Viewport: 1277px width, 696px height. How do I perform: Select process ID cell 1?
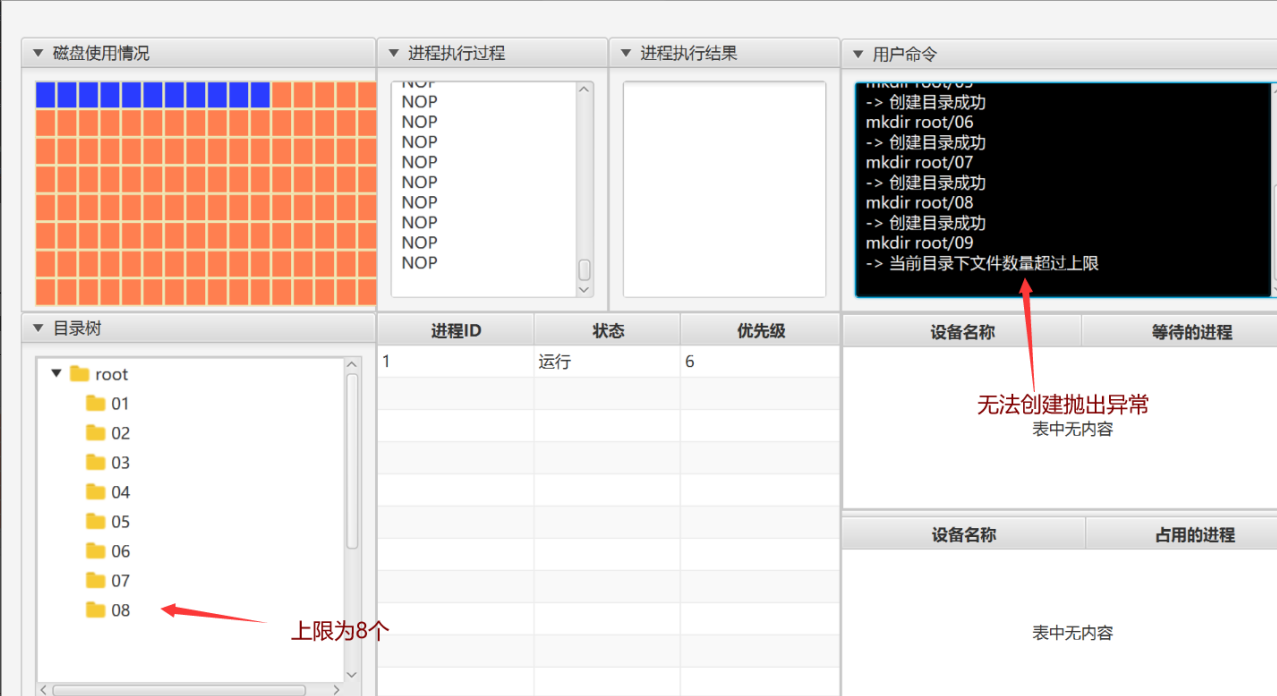pyautogui.click(x=456, y=362)
